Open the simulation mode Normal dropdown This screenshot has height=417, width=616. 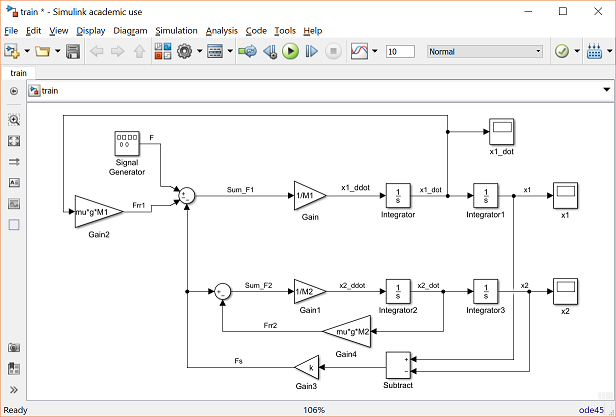485,51
